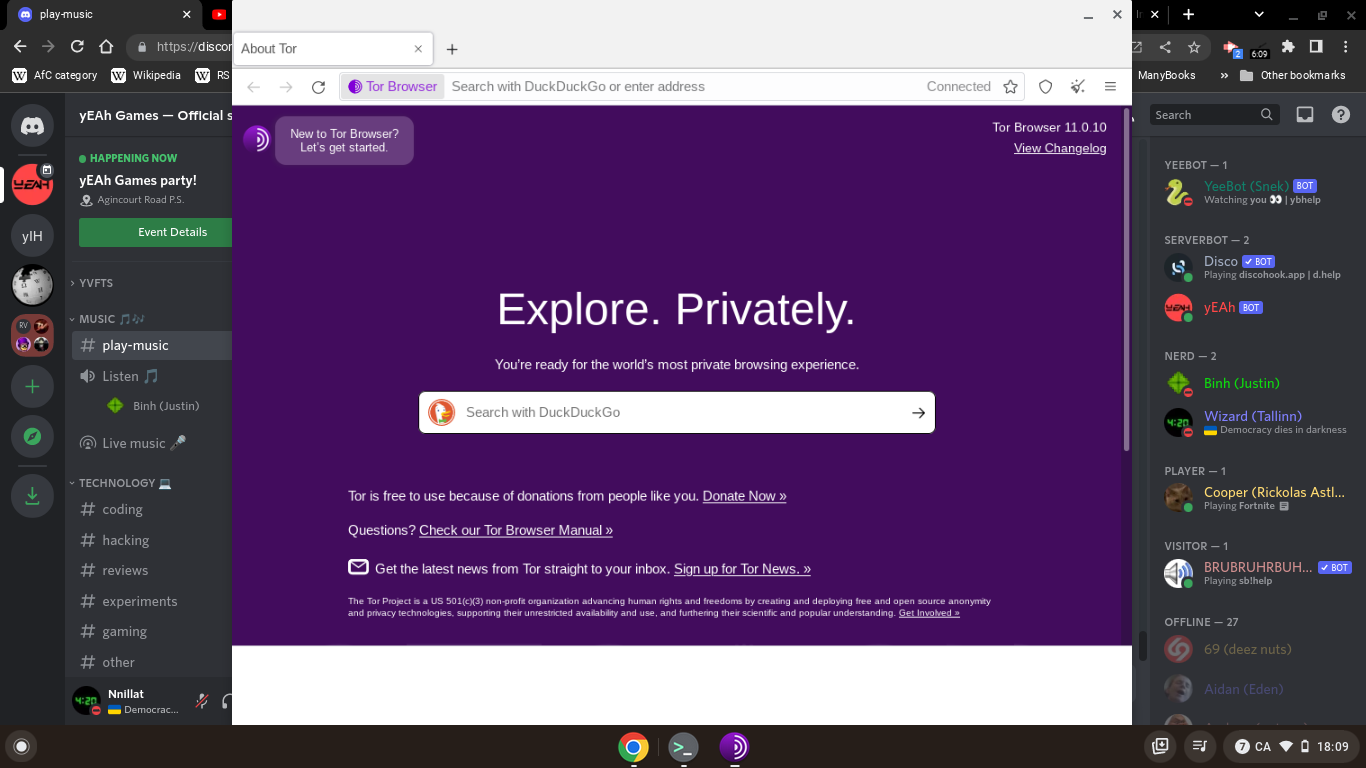This screenshot has height=768, width=1366.
Task: Bookmark this page with the star icon
Action: coord(1010,87)
